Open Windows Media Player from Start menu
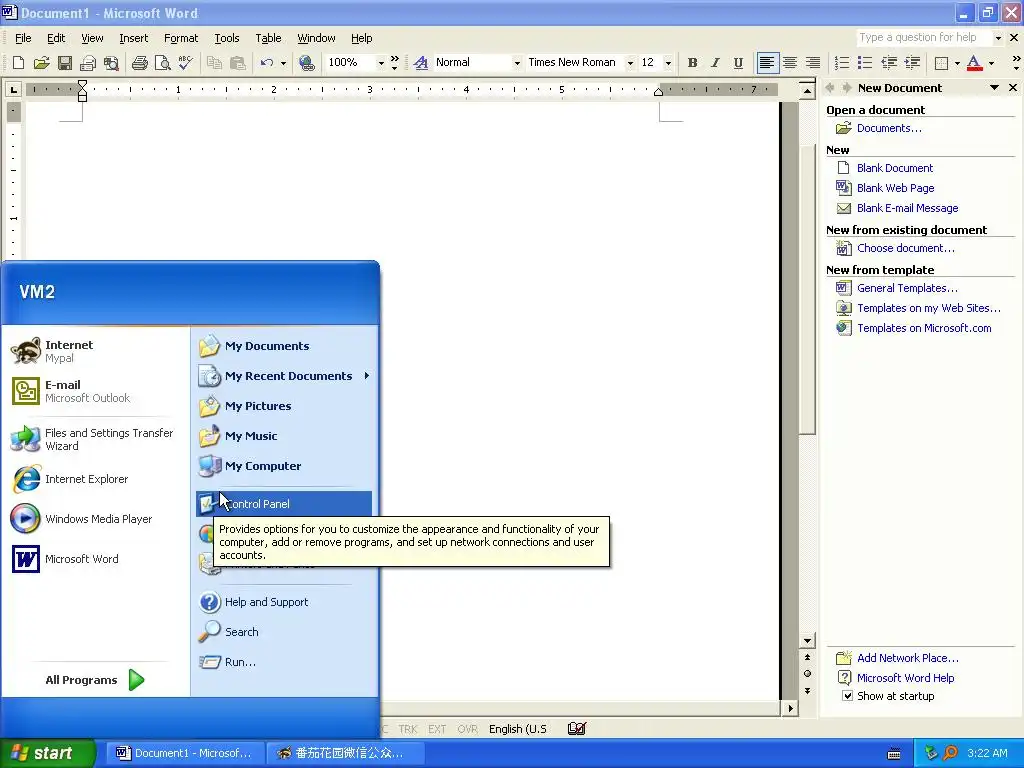 coord(95,519)
